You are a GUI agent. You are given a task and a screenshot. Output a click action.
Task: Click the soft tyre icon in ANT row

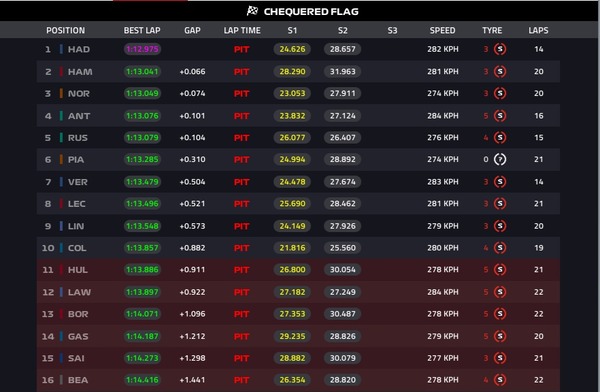500,116
